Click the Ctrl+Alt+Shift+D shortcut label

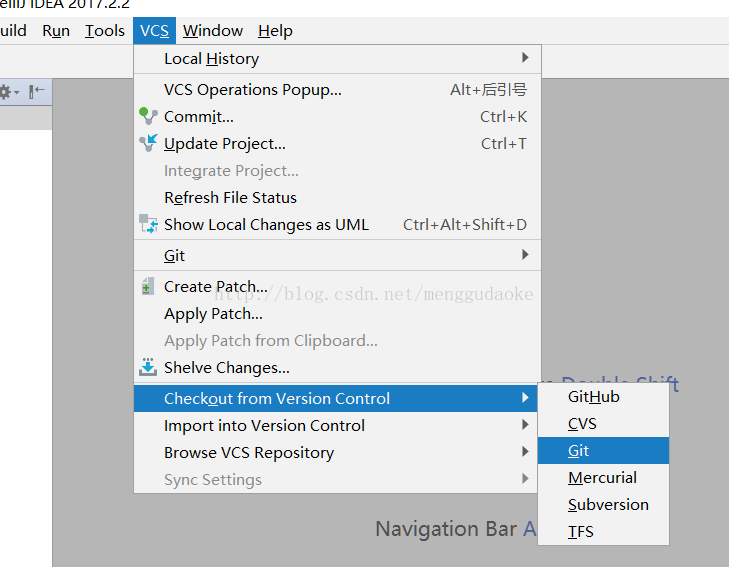click(x=465, y=224)
